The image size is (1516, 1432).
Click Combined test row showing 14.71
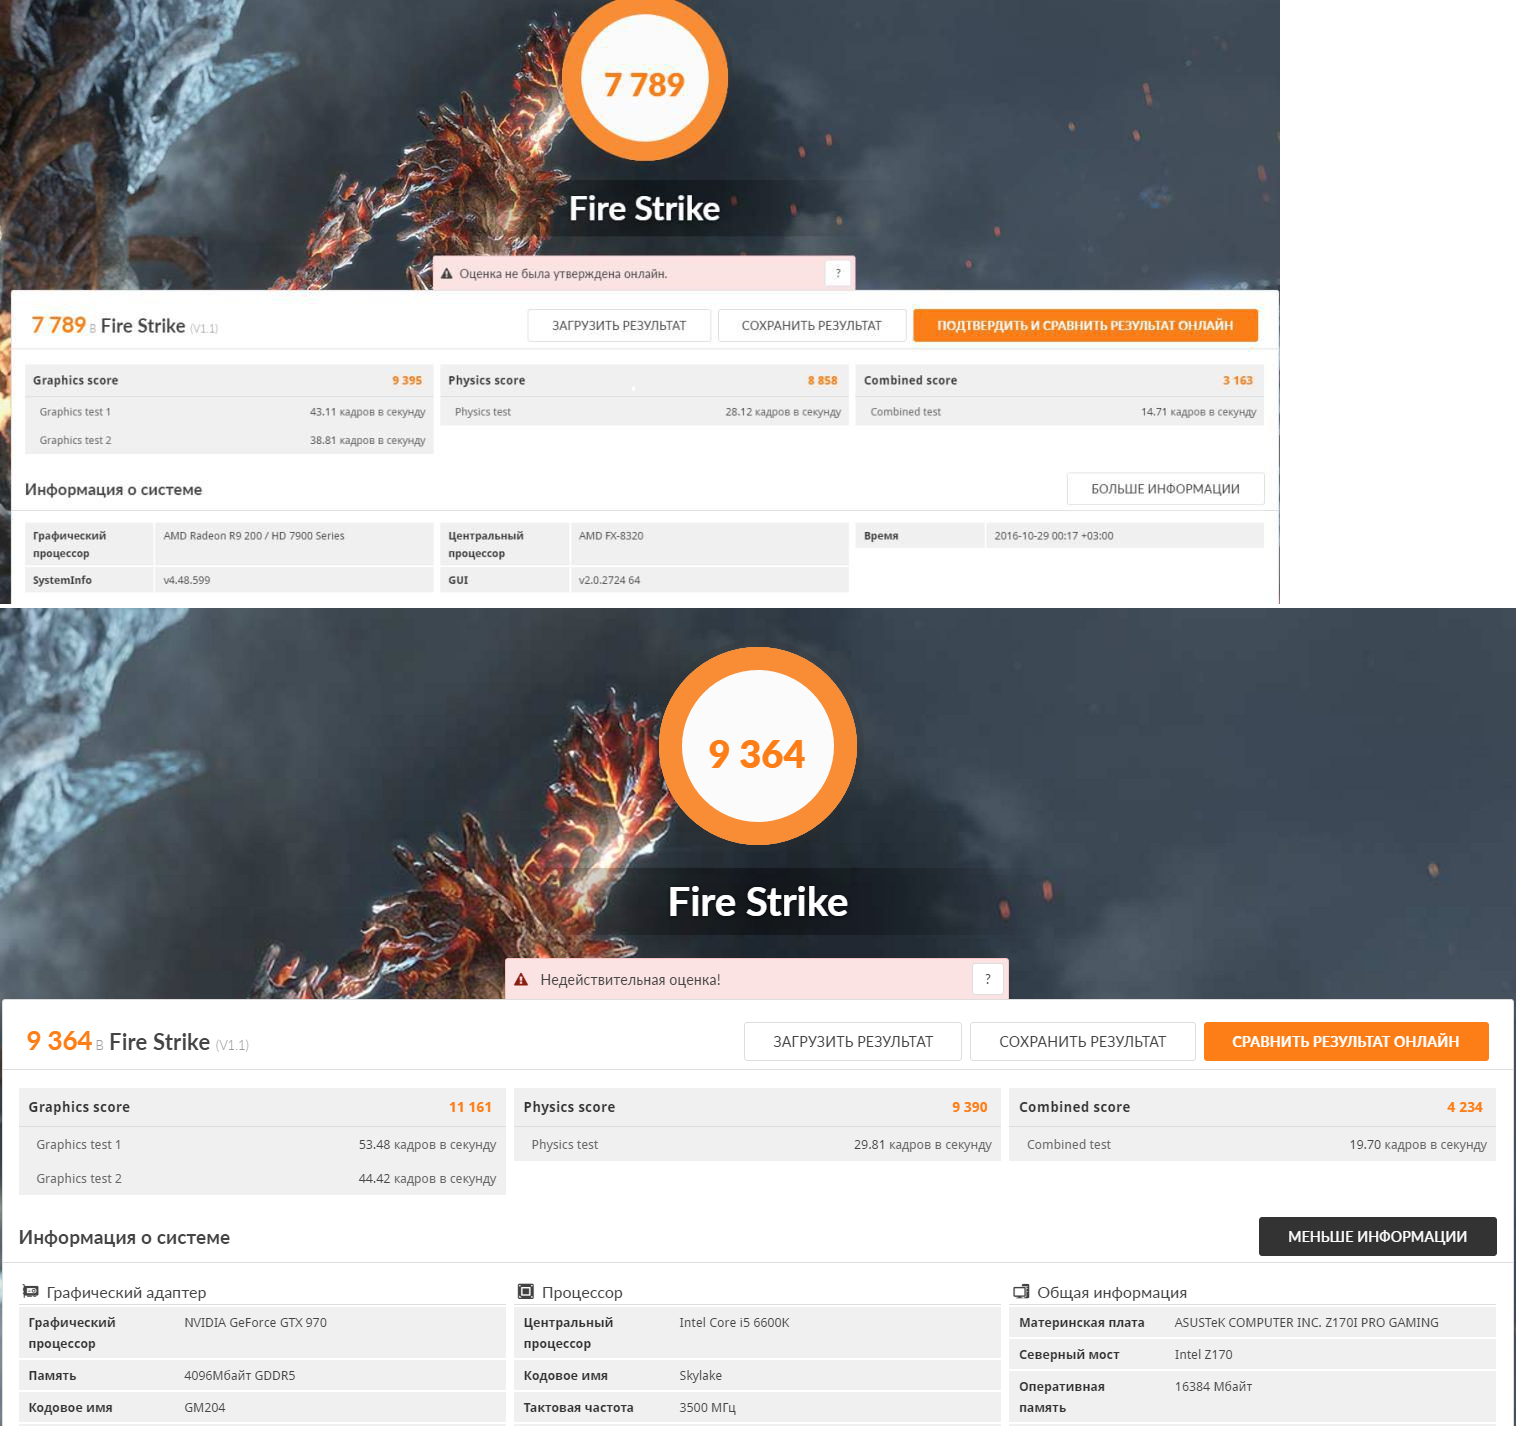click(x=1060, y=412)
